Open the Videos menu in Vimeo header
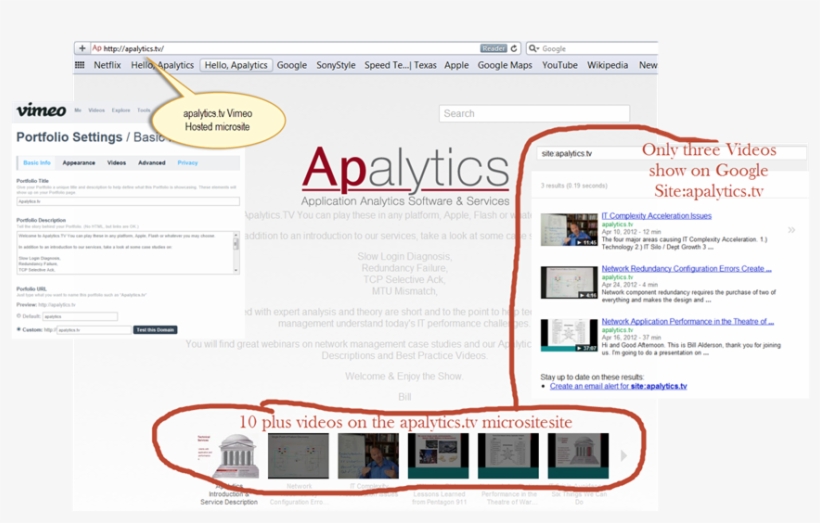 (x=96, y=110)
